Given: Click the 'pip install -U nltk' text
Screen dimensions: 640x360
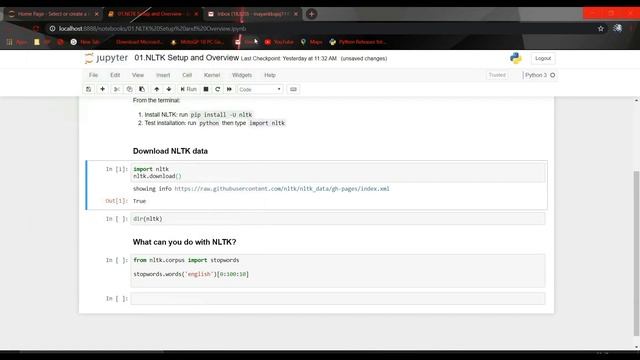Looking at the screenshot, I should coord(221,115).
